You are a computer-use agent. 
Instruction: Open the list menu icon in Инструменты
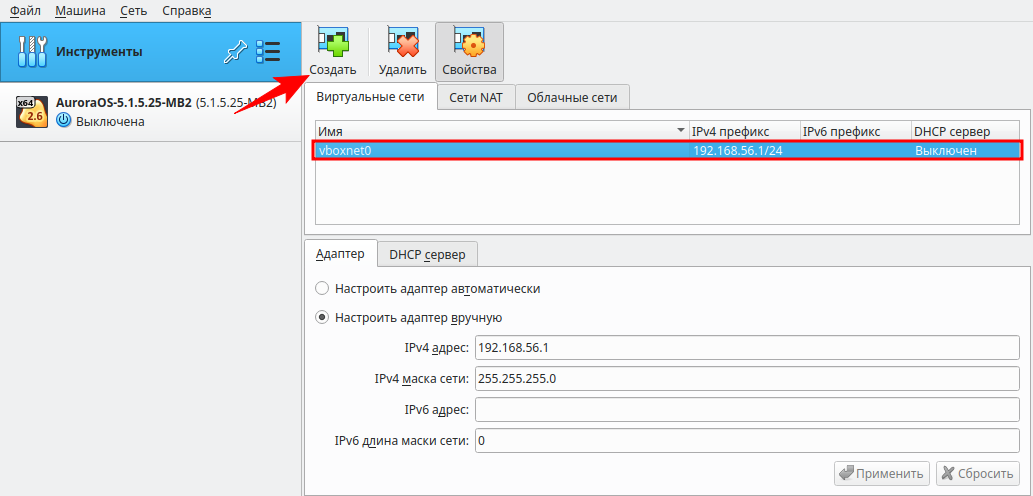[x=268, y=51]
